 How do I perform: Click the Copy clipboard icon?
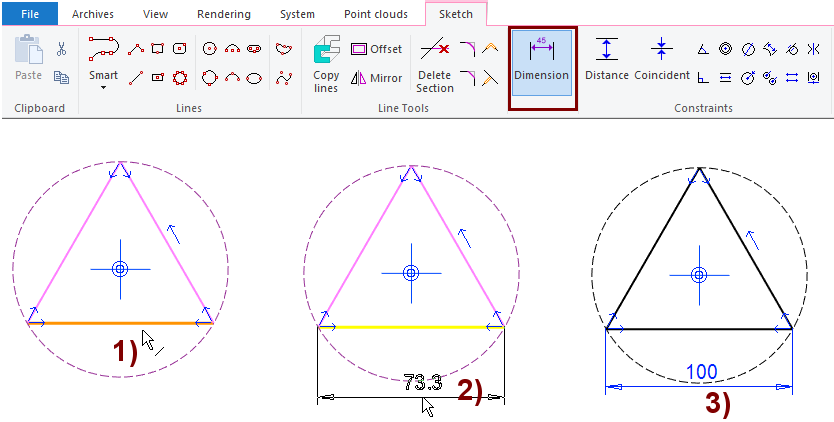click(61, 77)
